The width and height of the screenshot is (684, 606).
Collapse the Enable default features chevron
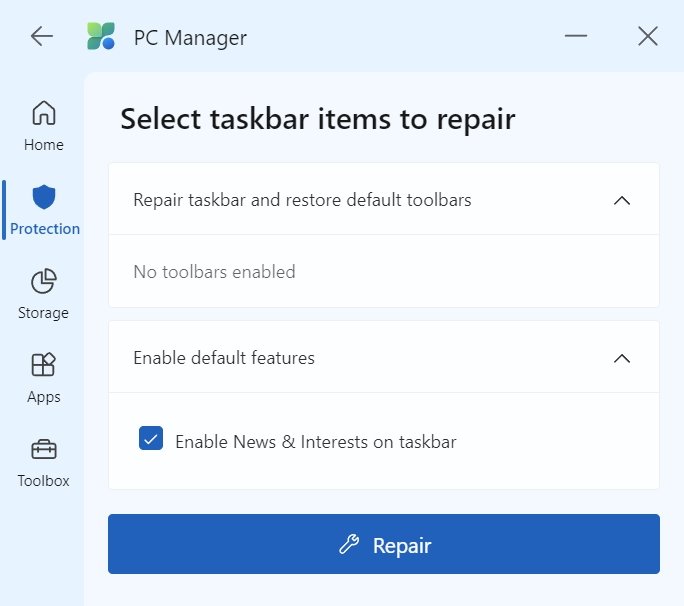point(621,358)
